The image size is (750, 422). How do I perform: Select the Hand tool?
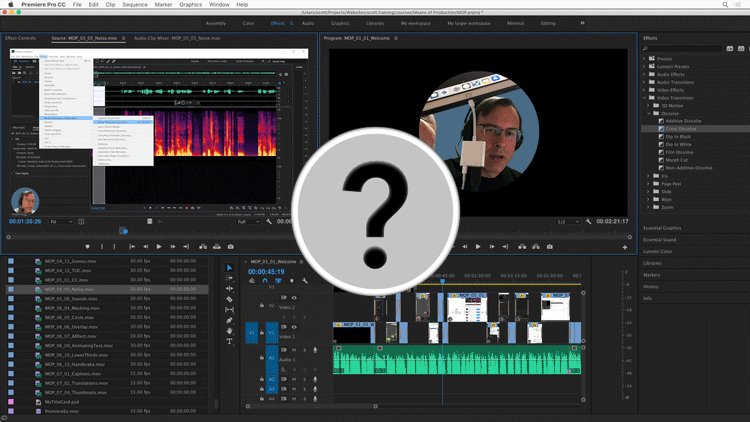click(230, 331)
